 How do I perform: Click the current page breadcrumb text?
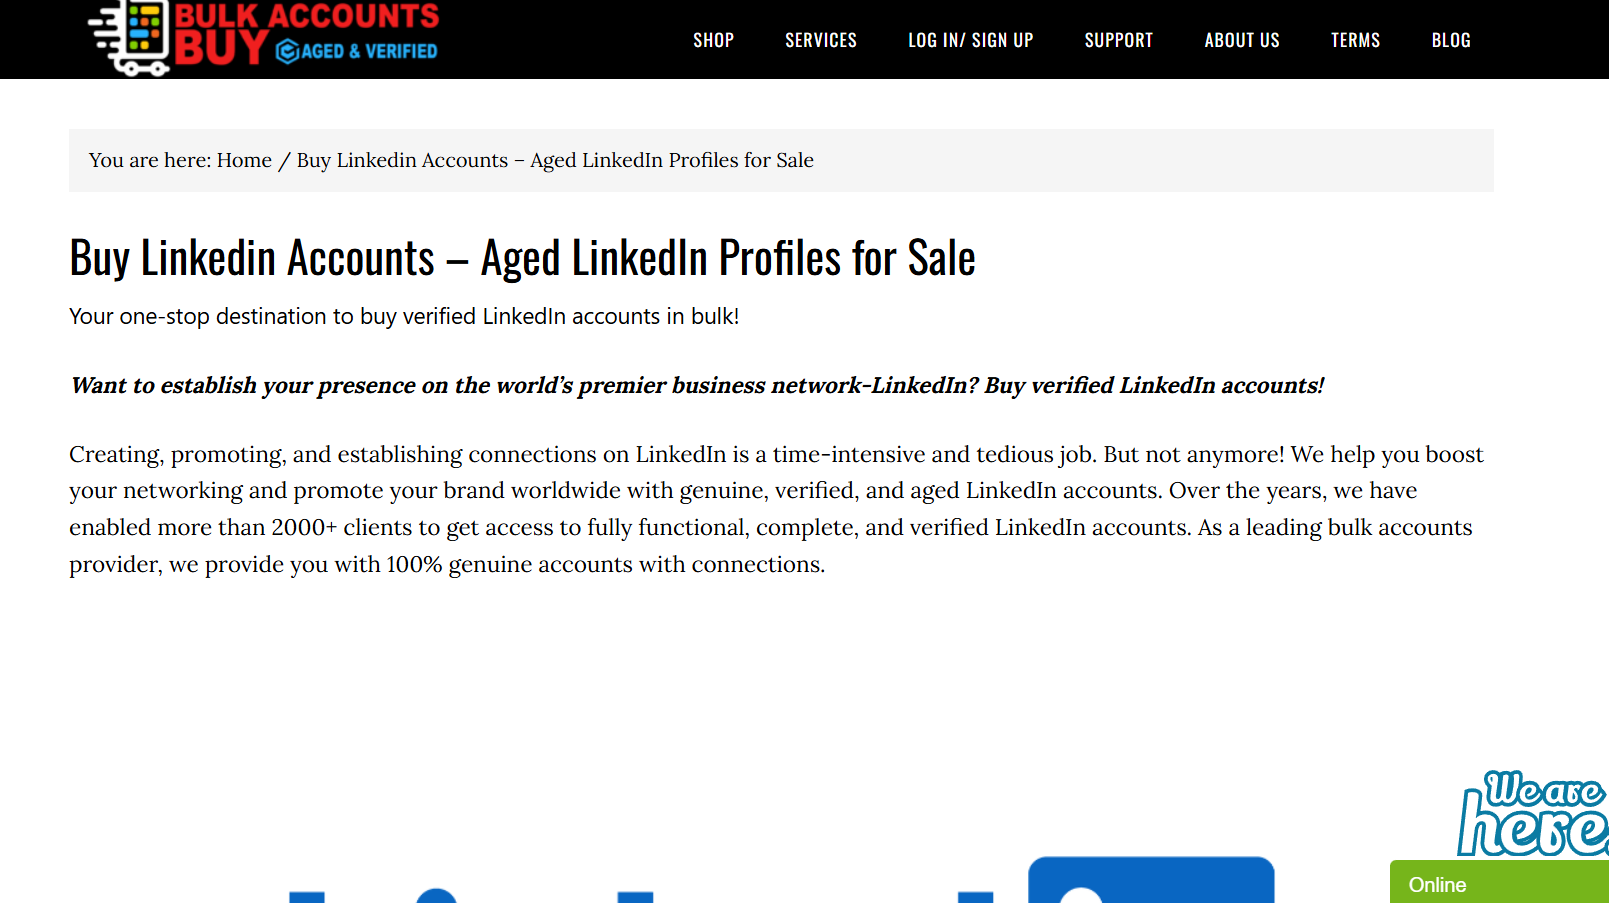pyautogui.click(x=555, y=160)
